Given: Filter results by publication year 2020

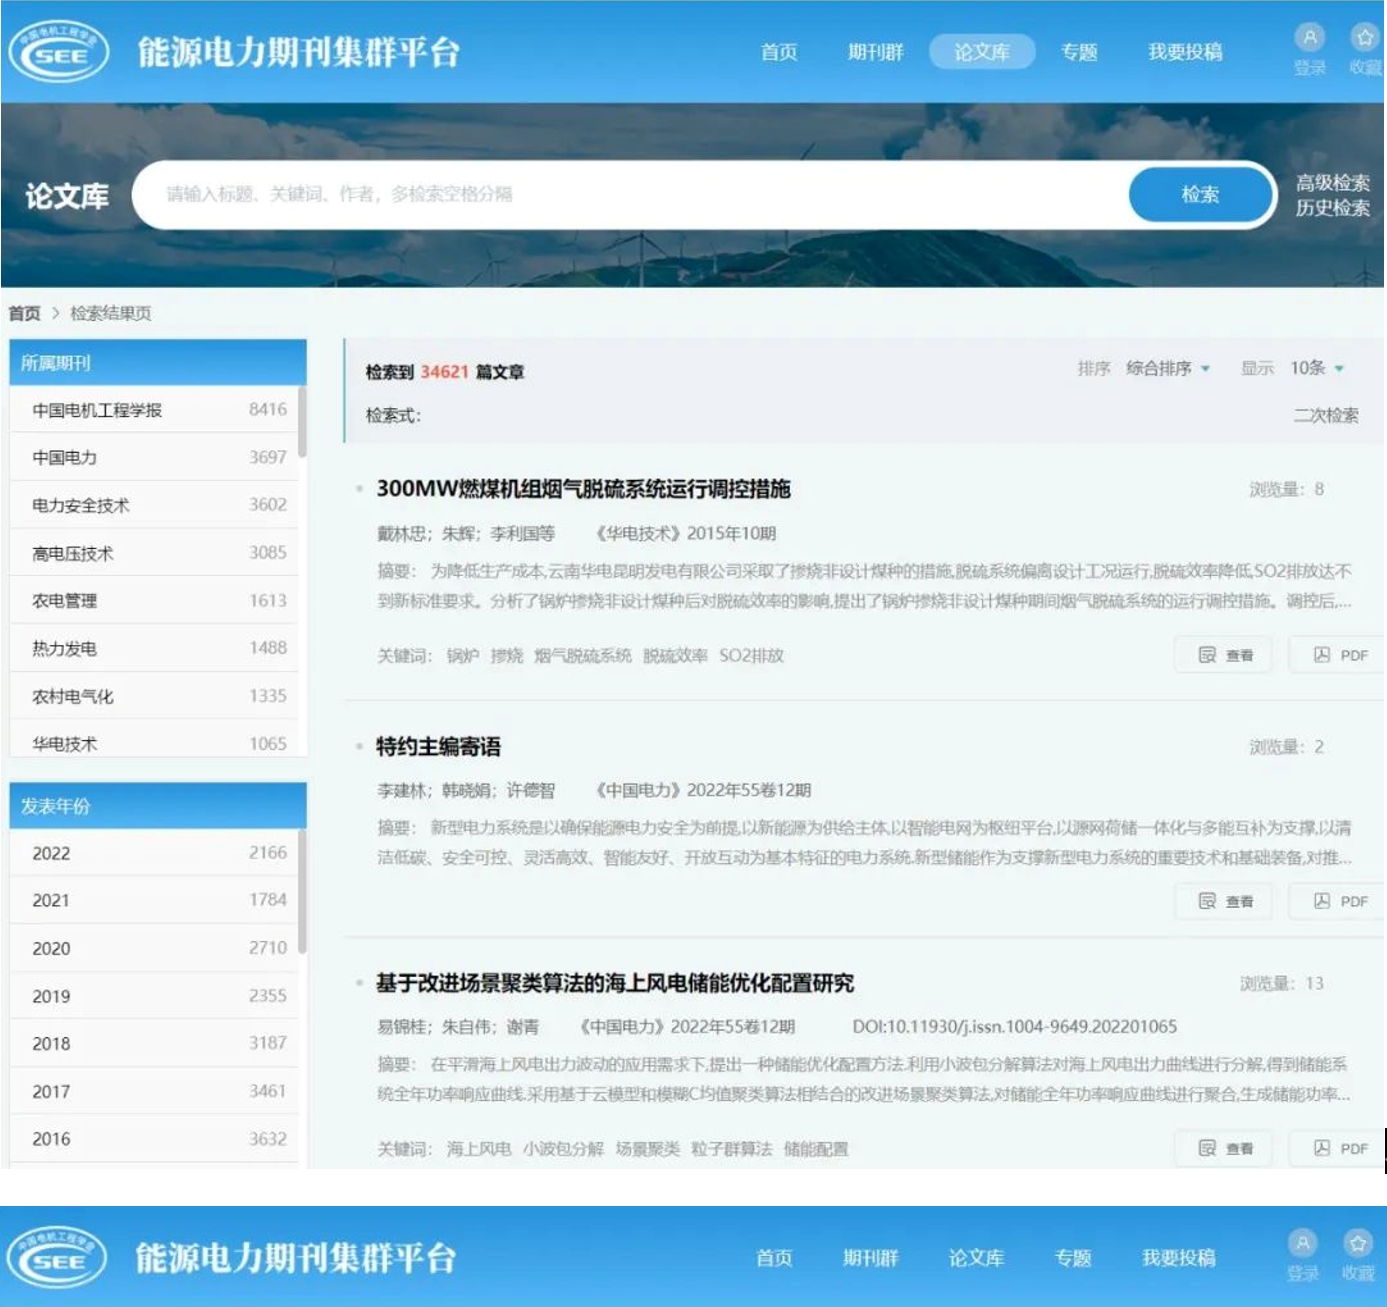Looking at the screenshot, I should pyautogui.click(x=52, y=948).
